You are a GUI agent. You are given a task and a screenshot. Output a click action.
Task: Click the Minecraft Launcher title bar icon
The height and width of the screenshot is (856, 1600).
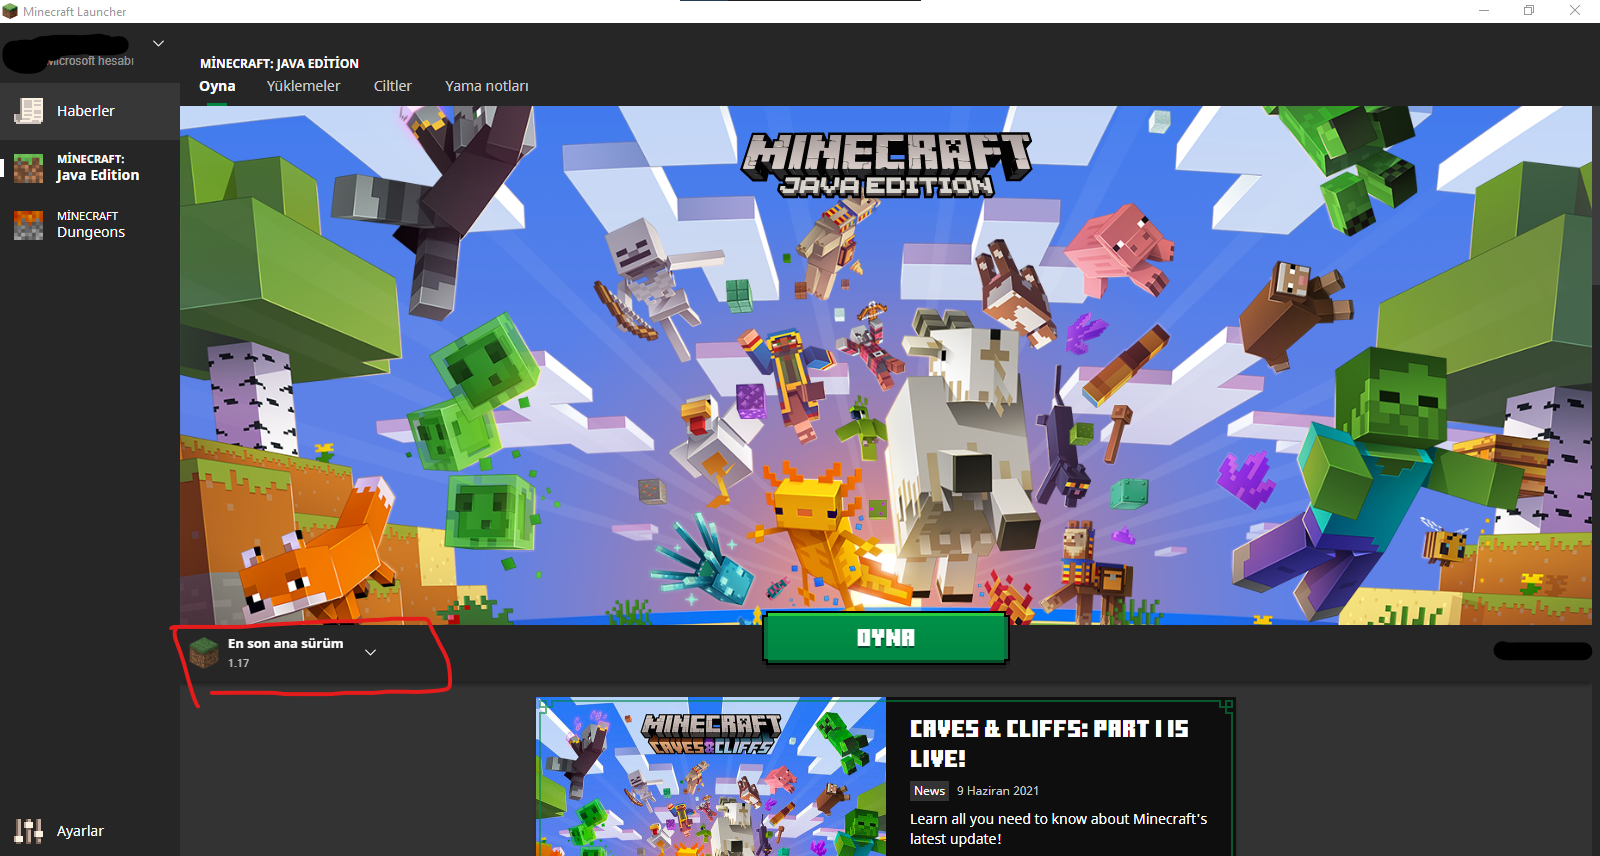click(x=10, y=11)
